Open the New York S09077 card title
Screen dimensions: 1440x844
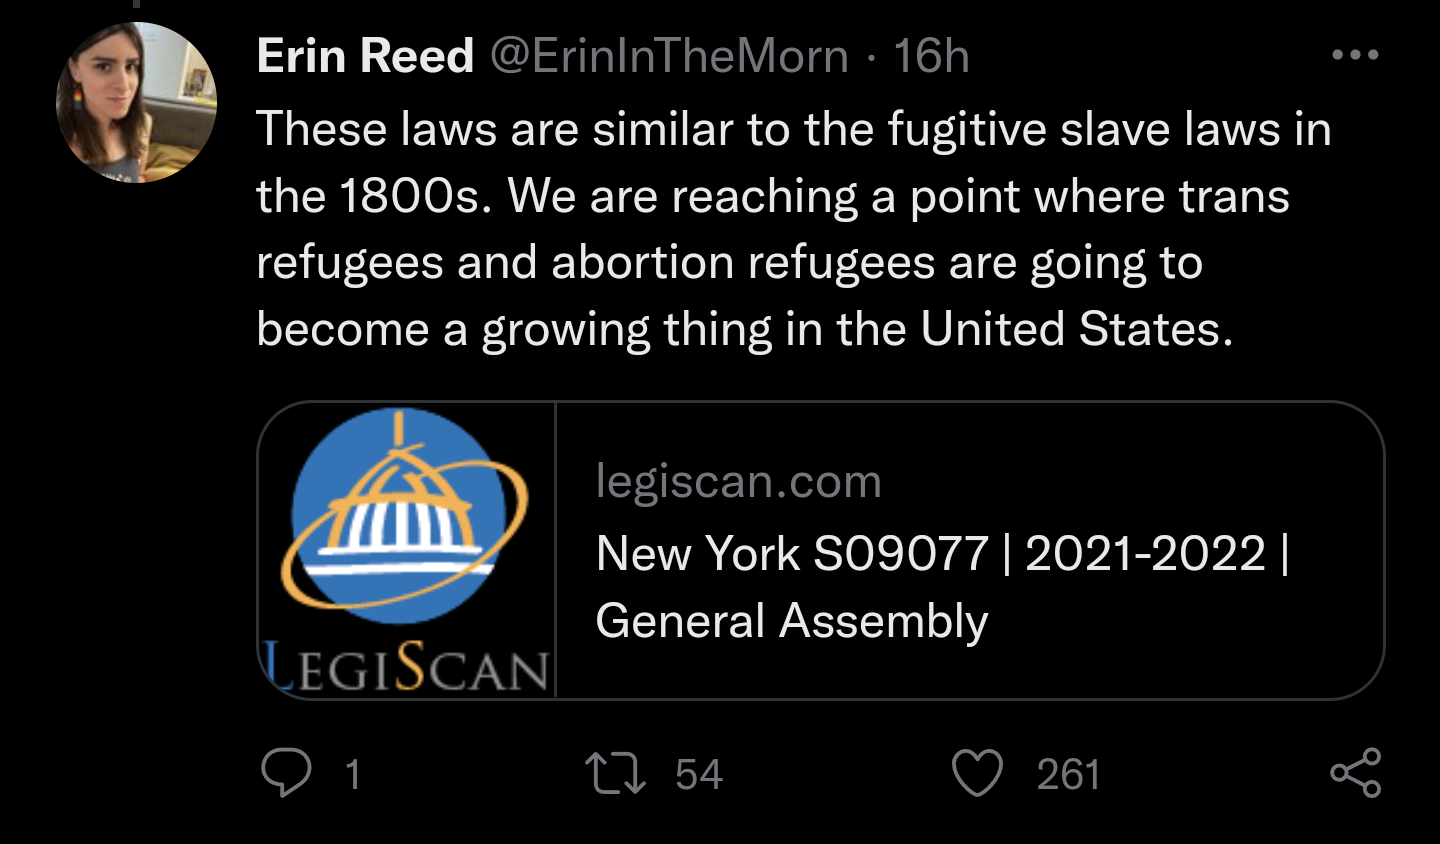coord(941,554)
